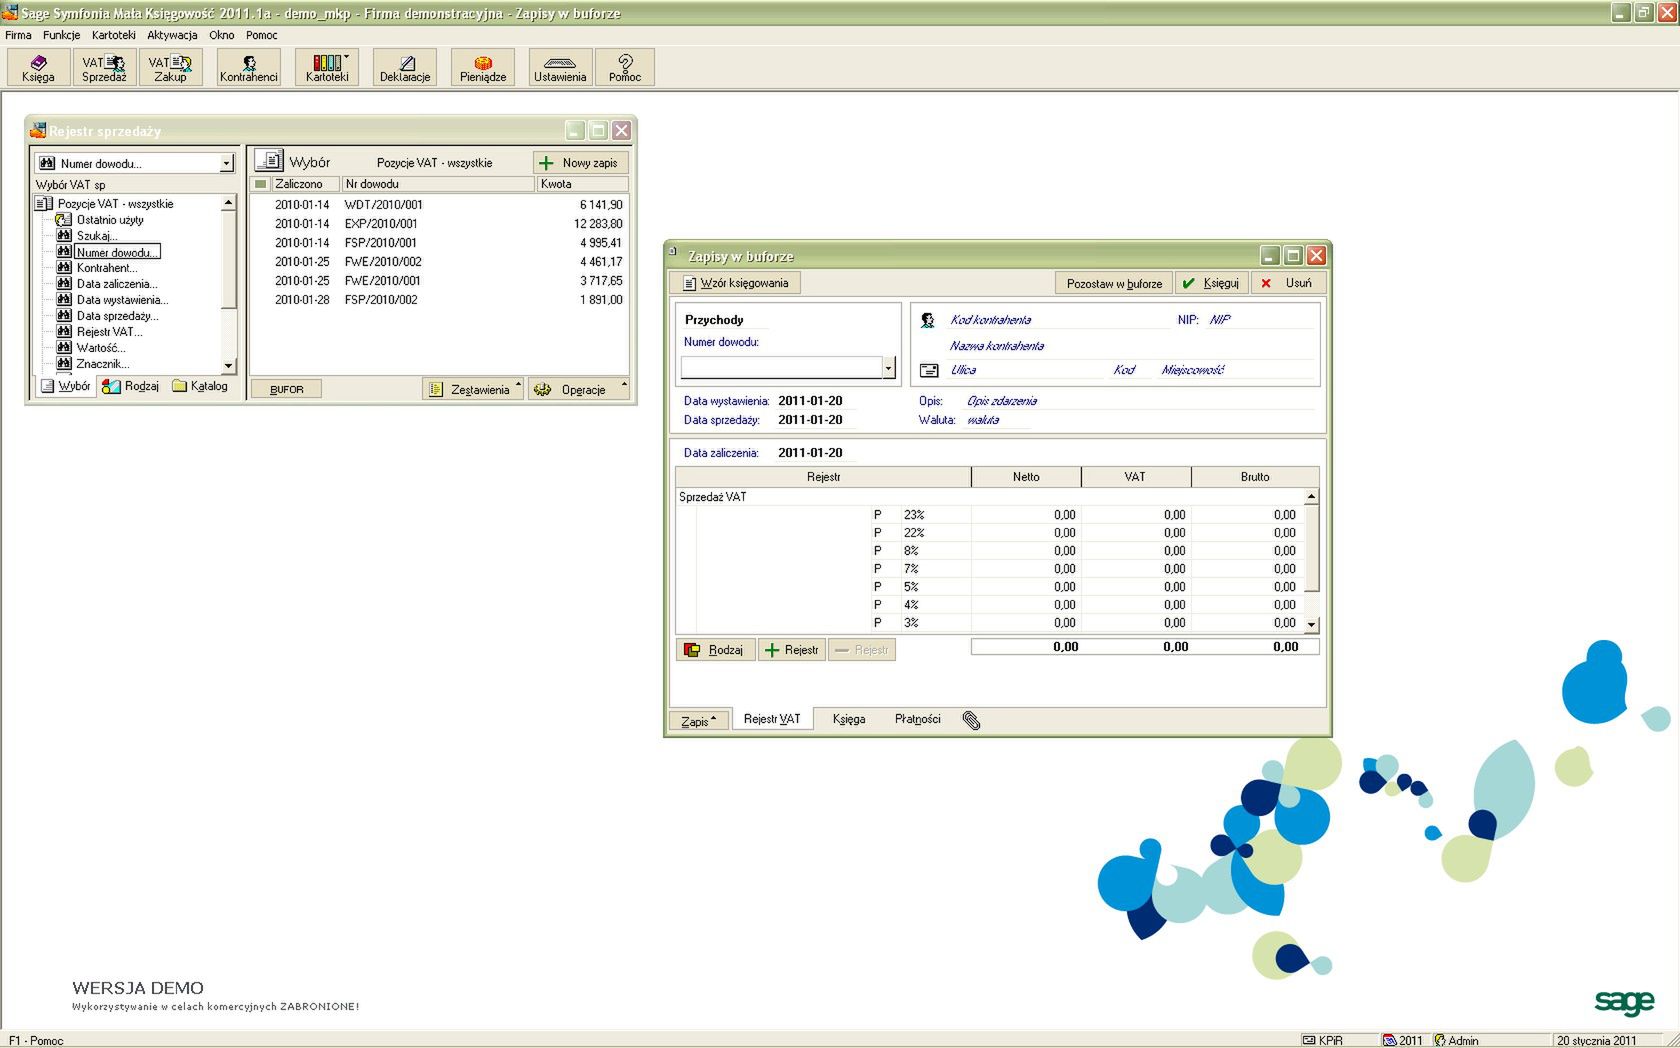Select Szukaj... in the VAT tree
Viewport: 1680px width, 1048px height.
point(97,236)
